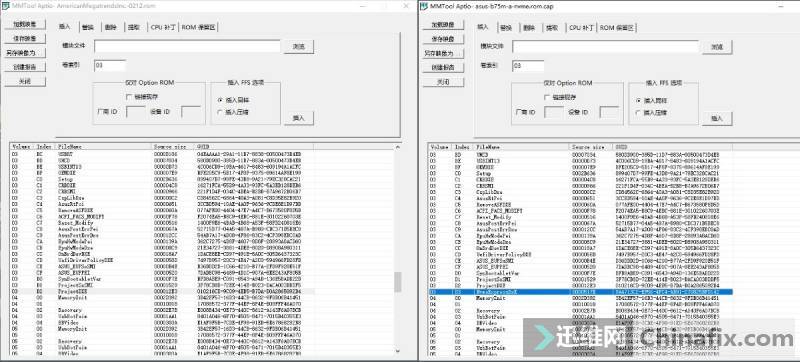Click 浏览 browse button in the asus-b75m .cap window
This screenshot has width=800, height=362.
[x=717, y=47]
